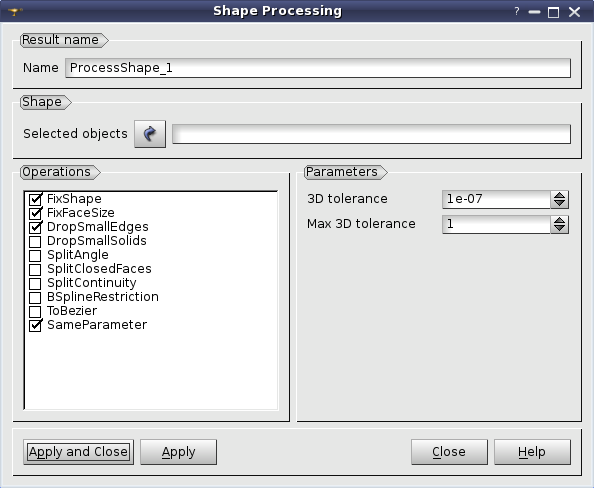Click the blue arrow selection button

click(150, 134)
